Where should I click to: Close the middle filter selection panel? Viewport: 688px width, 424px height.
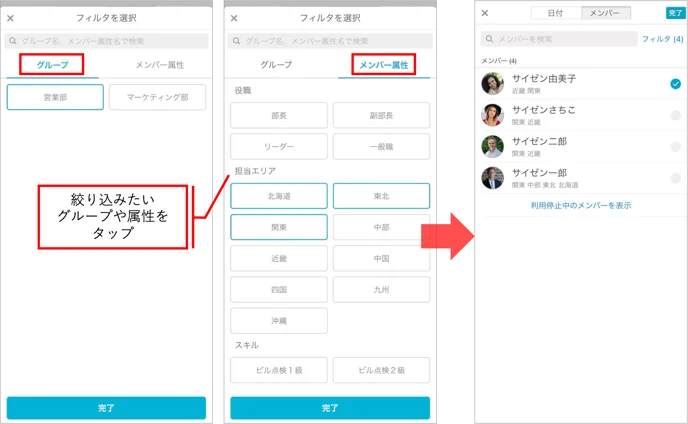pyautogui.click(x=234, y=18)
